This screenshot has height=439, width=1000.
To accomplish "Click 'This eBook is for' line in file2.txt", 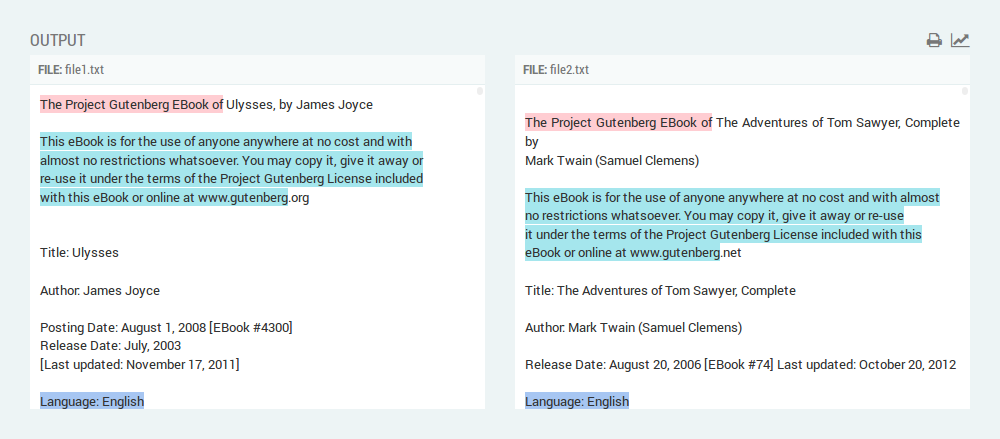I will (732, 197).
